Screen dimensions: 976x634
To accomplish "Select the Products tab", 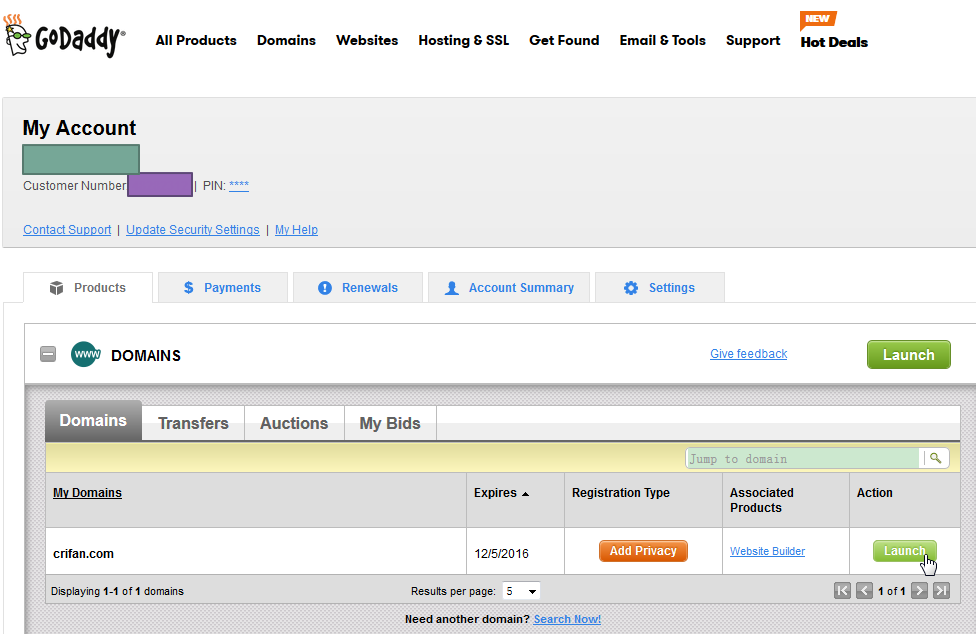I will (x=88, y=287).
